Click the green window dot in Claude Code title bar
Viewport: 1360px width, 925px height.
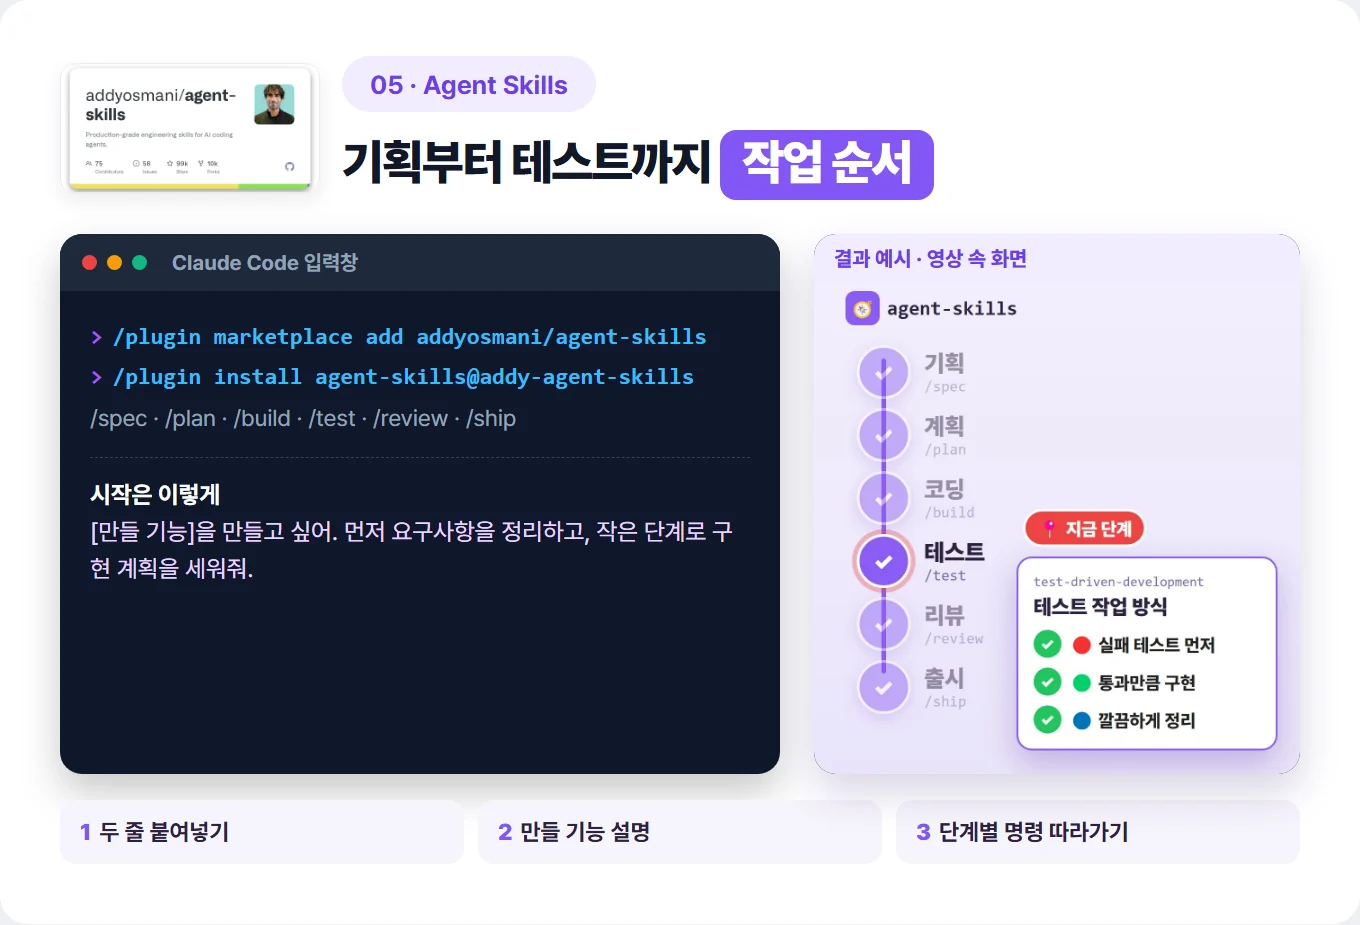point(140,262)
